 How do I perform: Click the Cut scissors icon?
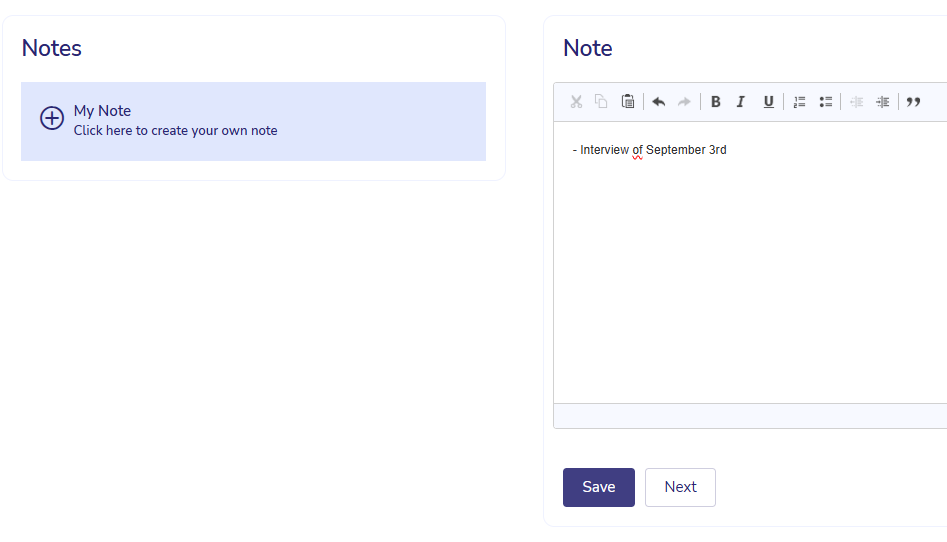(576, 102)
